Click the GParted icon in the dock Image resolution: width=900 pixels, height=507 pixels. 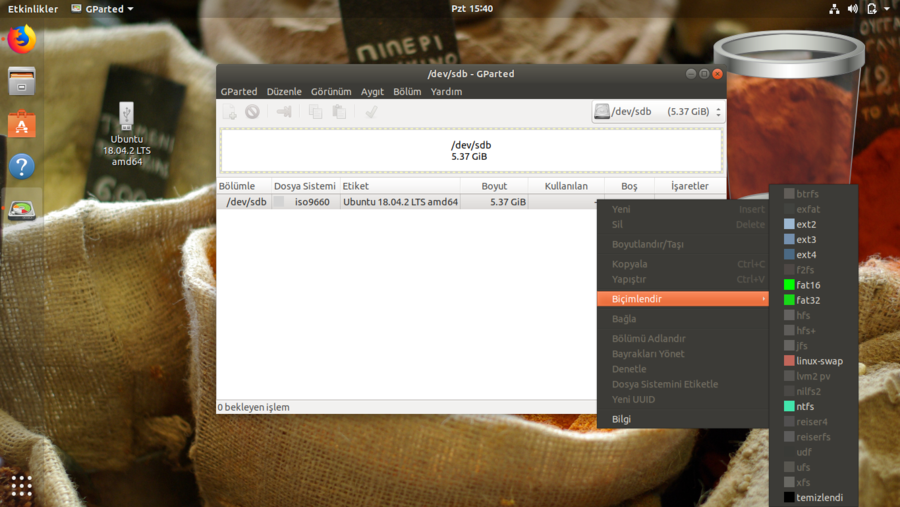[x=22, y=209]
